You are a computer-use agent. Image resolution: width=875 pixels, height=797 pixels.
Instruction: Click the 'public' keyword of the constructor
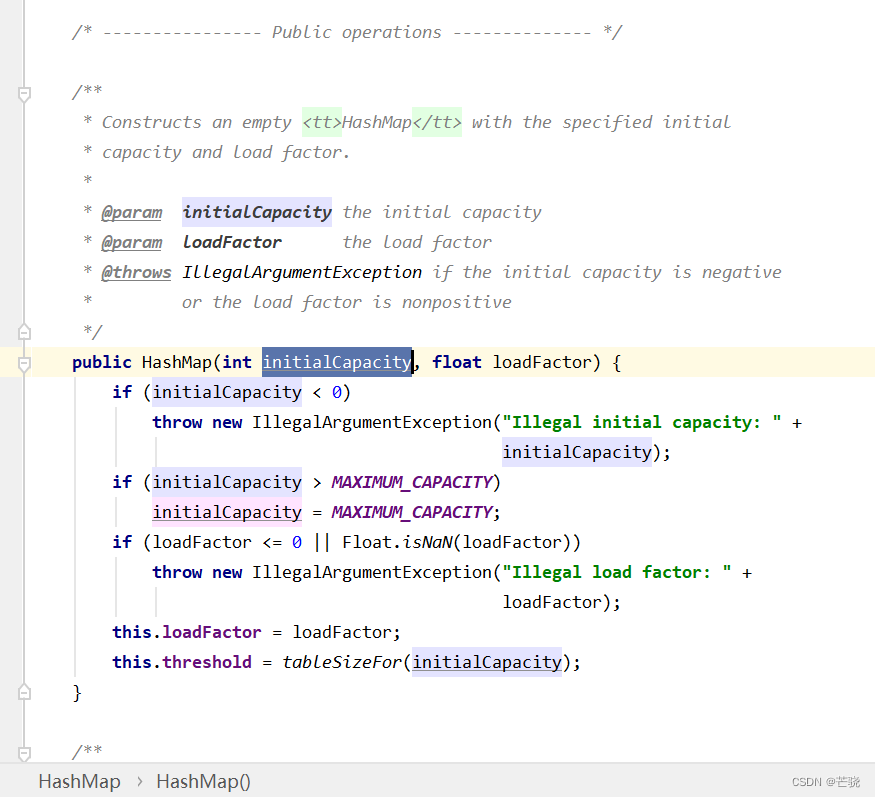102,362
